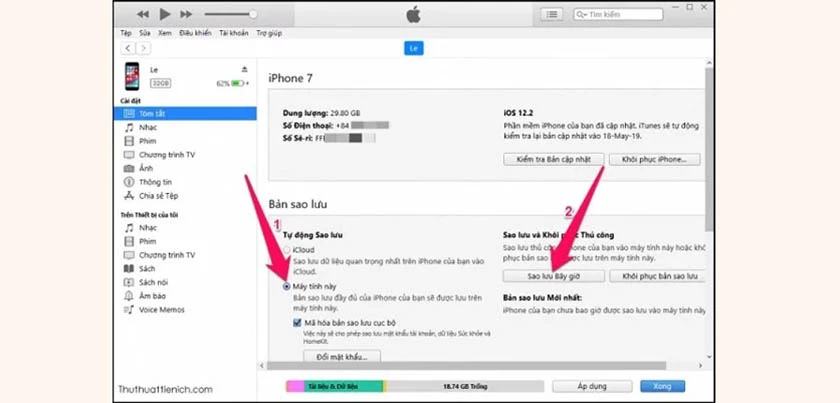Click the Le device button at top
840x403 pixels.
pos(414,48)
